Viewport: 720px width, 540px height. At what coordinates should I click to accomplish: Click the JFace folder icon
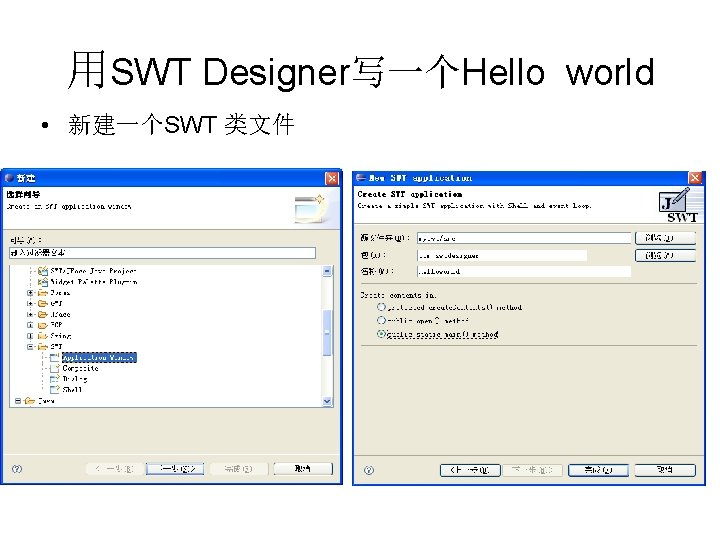click(x=43, y=314)
